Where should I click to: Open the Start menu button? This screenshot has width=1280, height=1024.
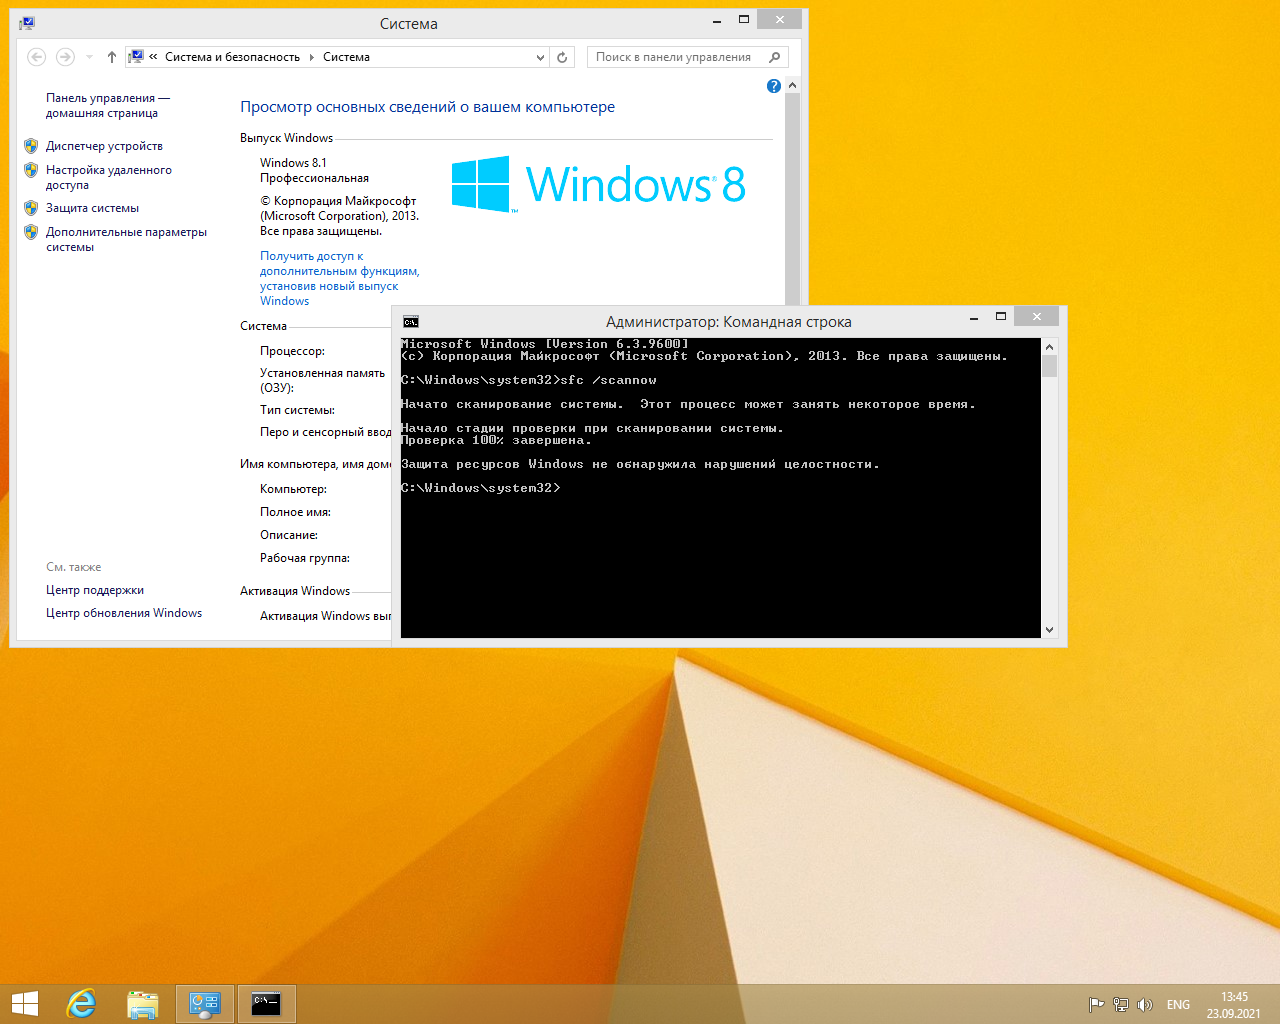coord(24,1004)
